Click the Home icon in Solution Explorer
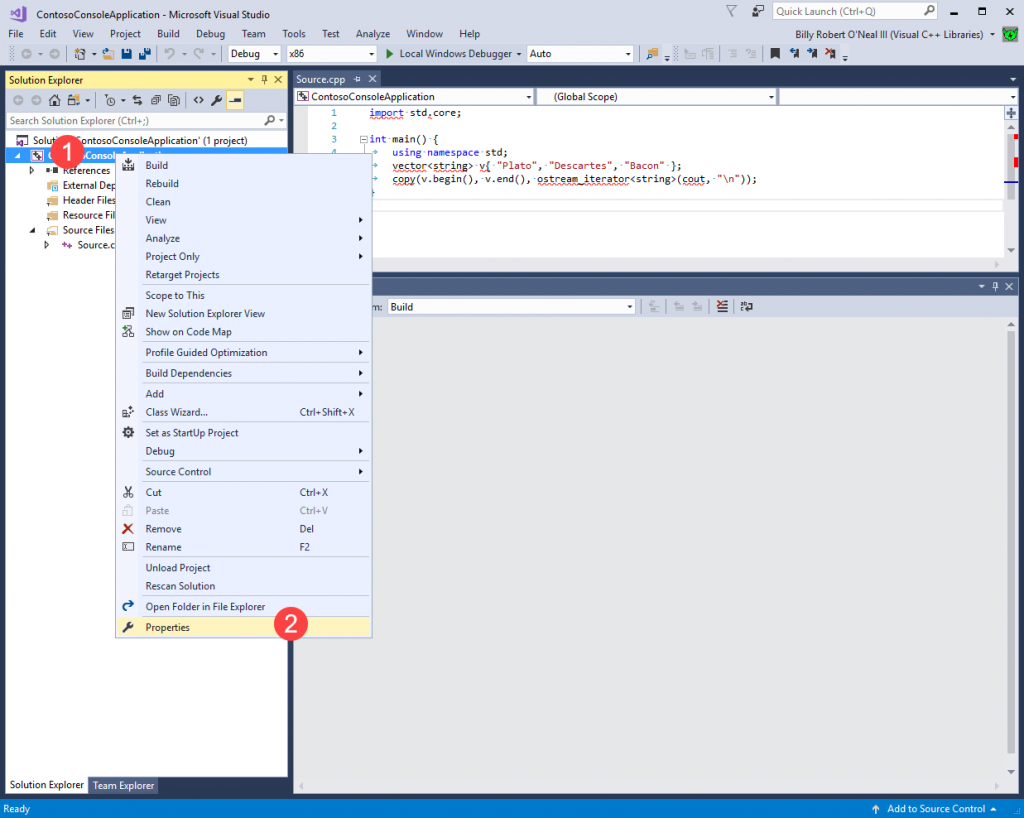Viewport: 1024px width, 818px height. [x=54, y=100]
